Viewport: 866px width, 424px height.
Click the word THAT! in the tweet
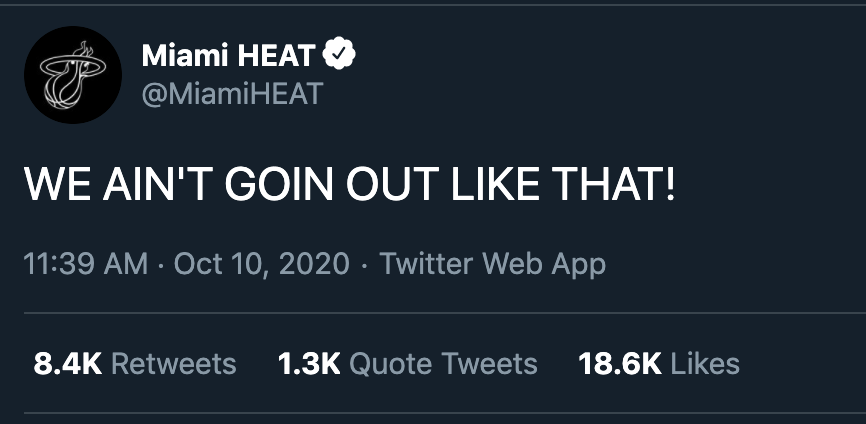point(613,184)
